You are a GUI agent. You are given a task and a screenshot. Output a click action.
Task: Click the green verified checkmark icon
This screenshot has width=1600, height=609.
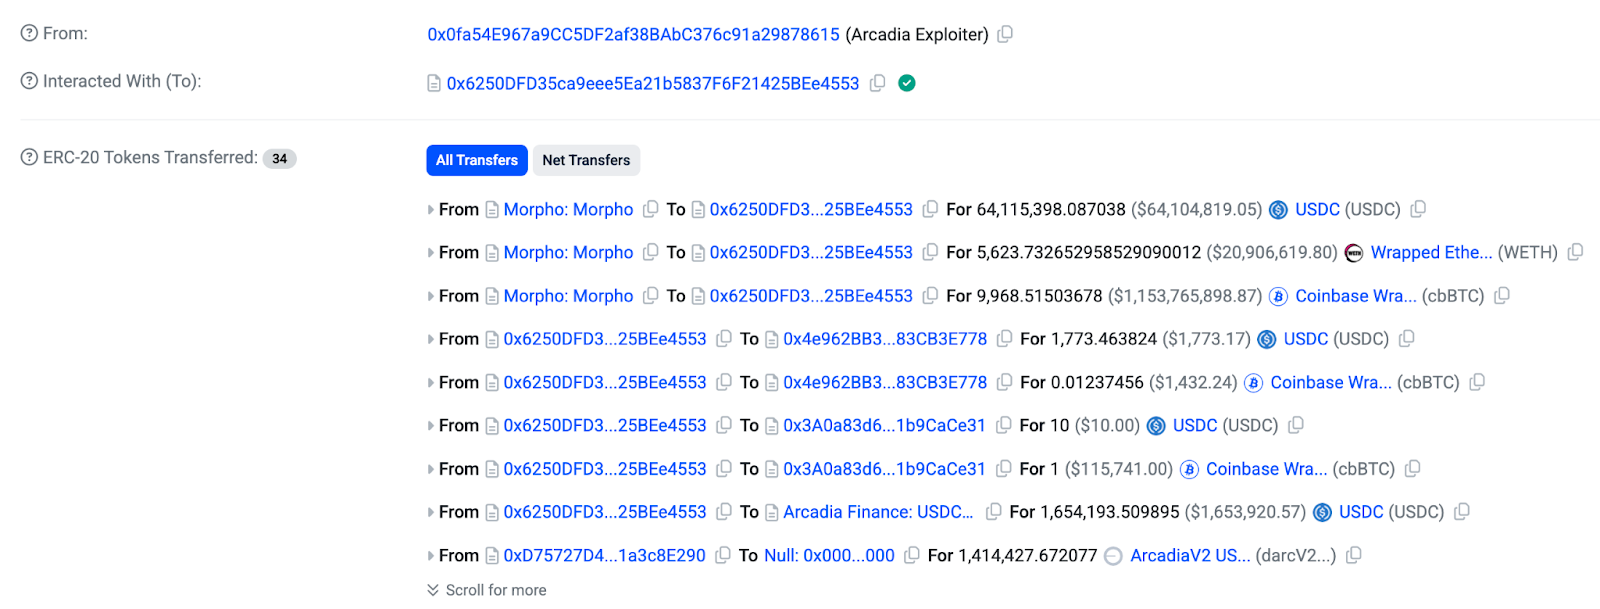907,83
